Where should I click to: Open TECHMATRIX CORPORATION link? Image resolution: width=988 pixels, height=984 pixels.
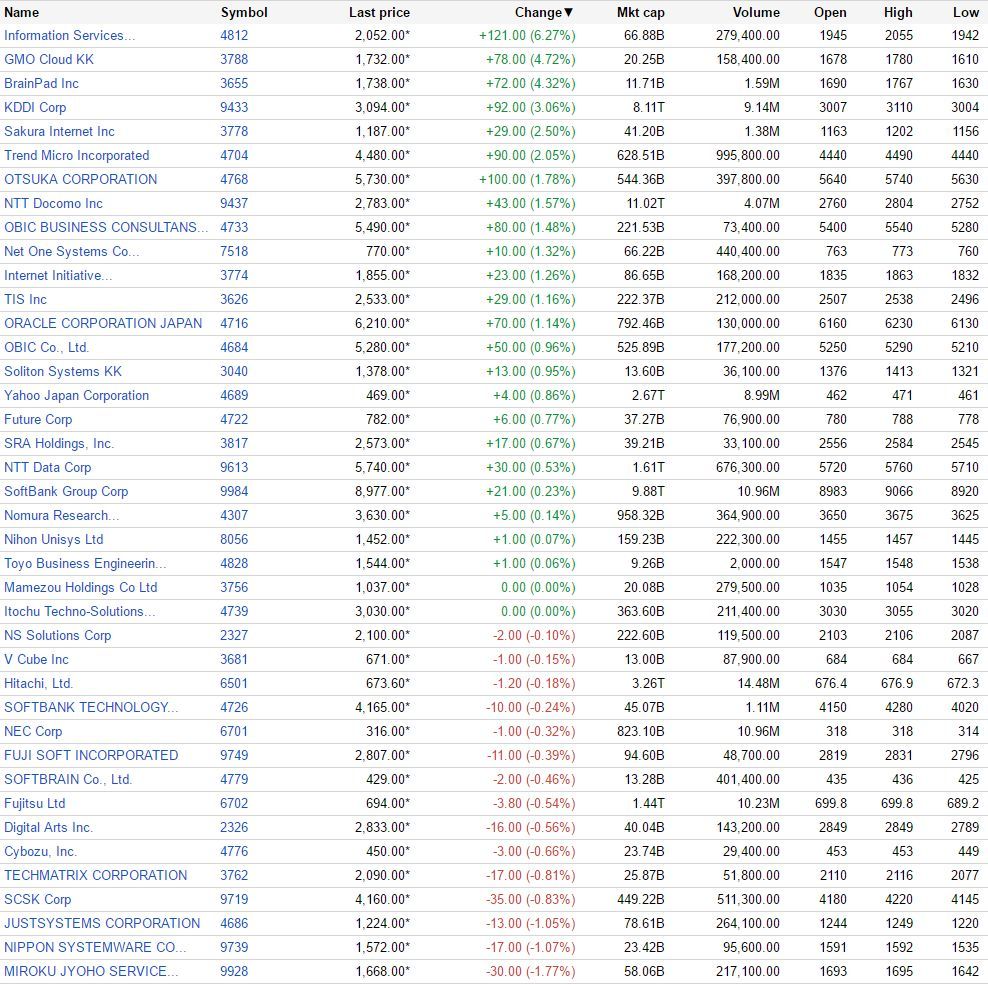[x=96, y=875]
